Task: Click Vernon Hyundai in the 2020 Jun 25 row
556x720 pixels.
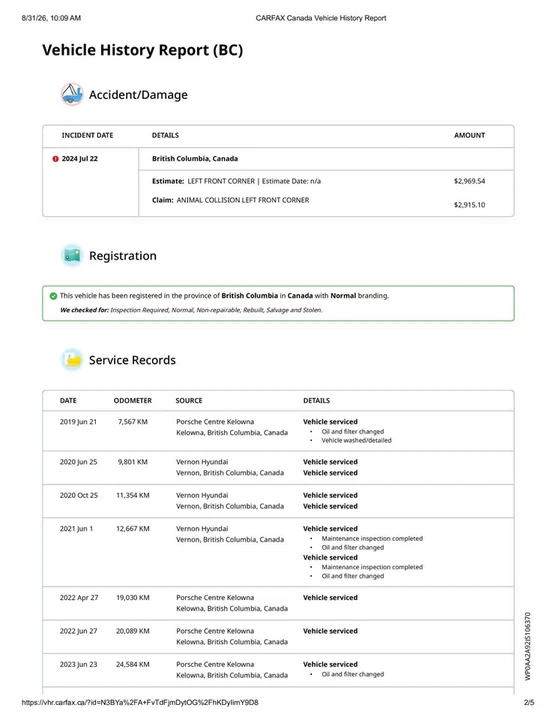Action: (x=202, y=462)
